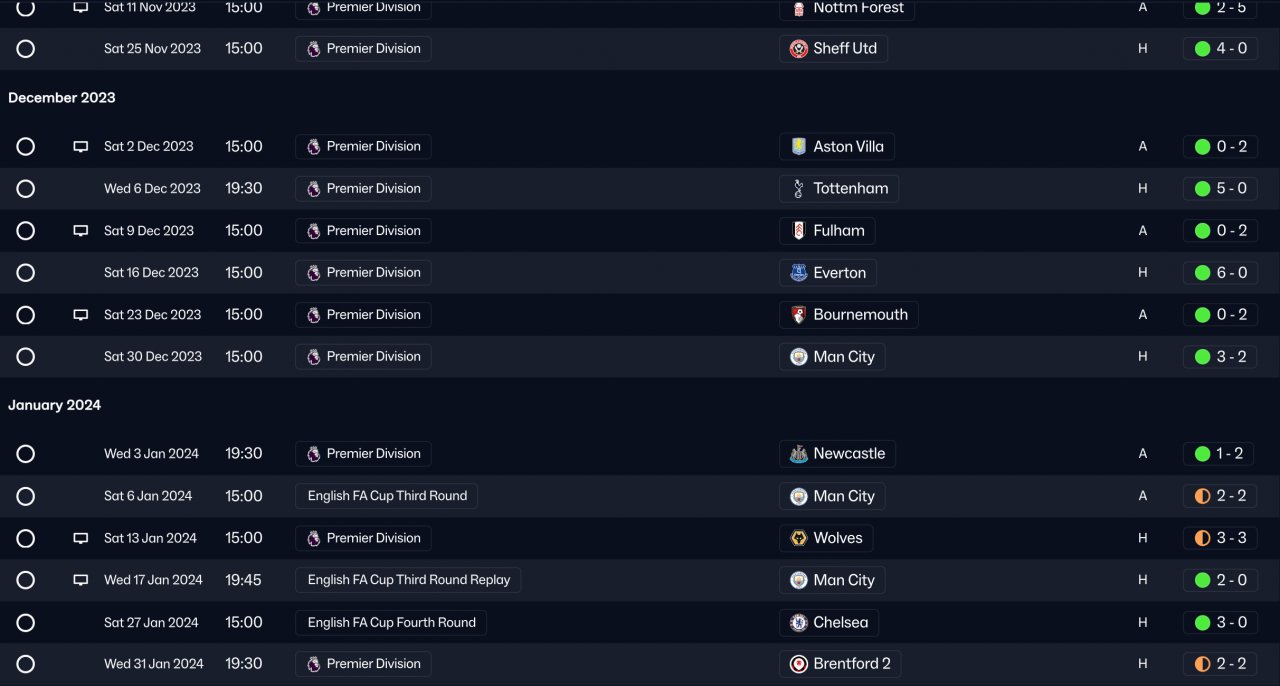View the 3 - 3 draw result against Wolves
The width and height of the screenshot is (1280, 686).
click(1220, 538)
